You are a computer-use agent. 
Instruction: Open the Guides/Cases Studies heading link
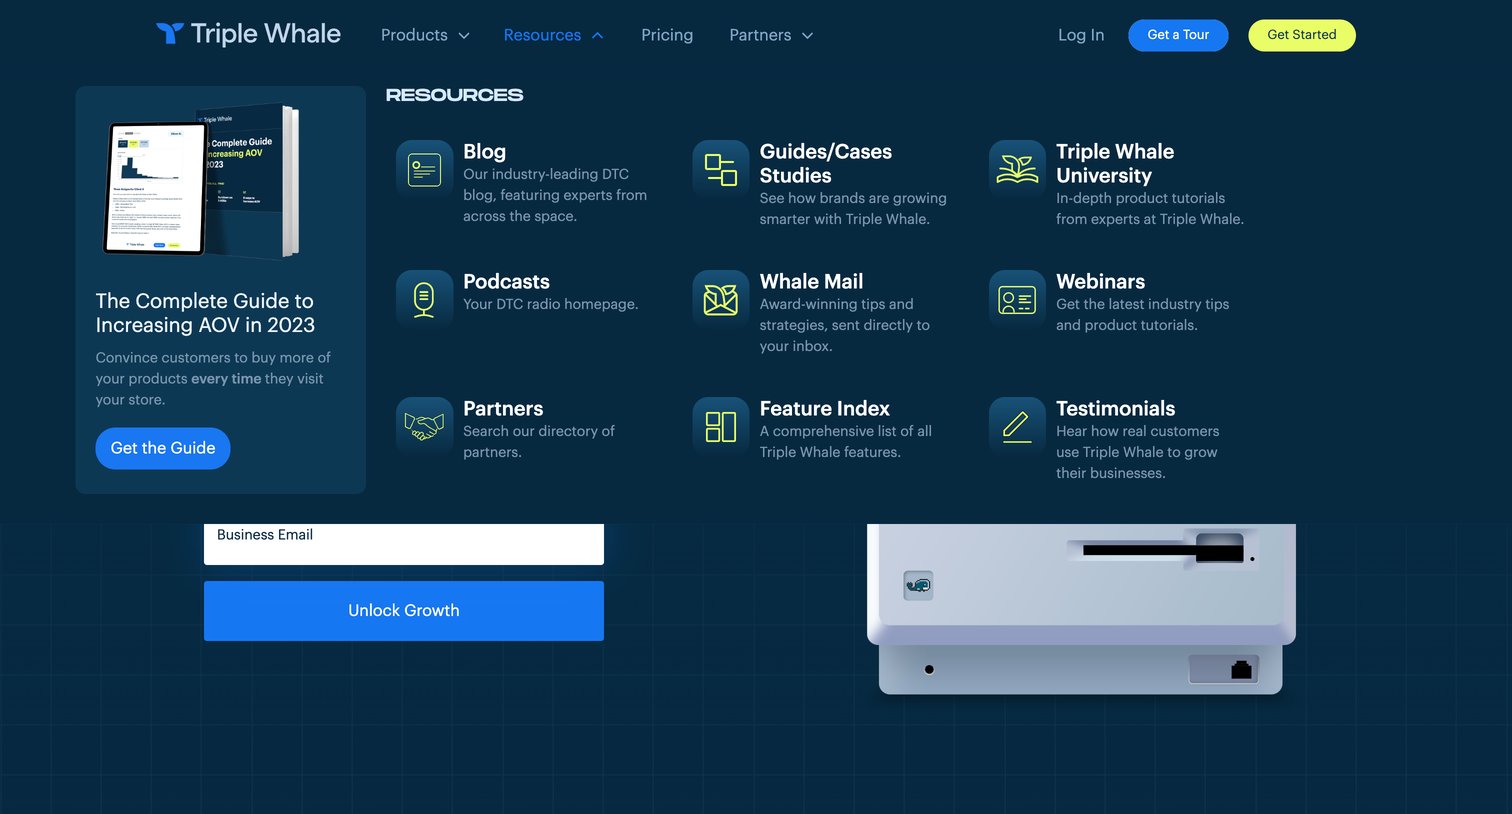click(x=826, y=163)
